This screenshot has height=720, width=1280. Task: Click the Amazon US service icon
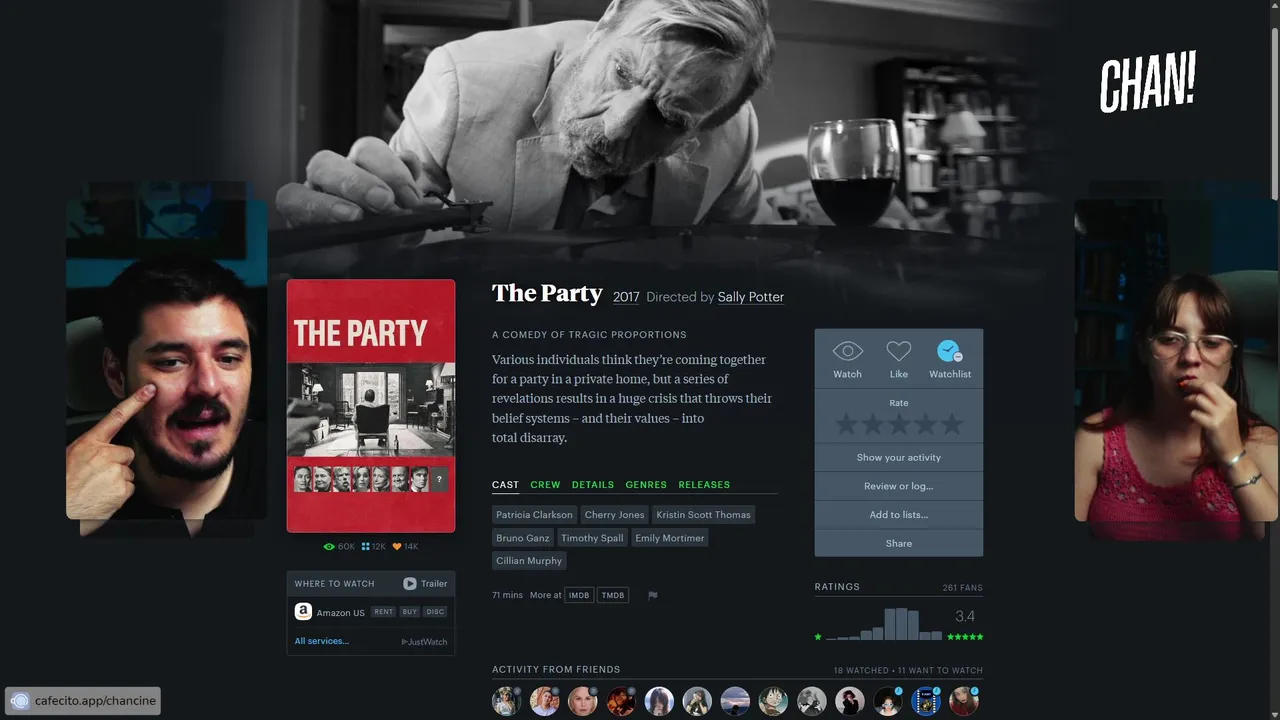[303, 612]
